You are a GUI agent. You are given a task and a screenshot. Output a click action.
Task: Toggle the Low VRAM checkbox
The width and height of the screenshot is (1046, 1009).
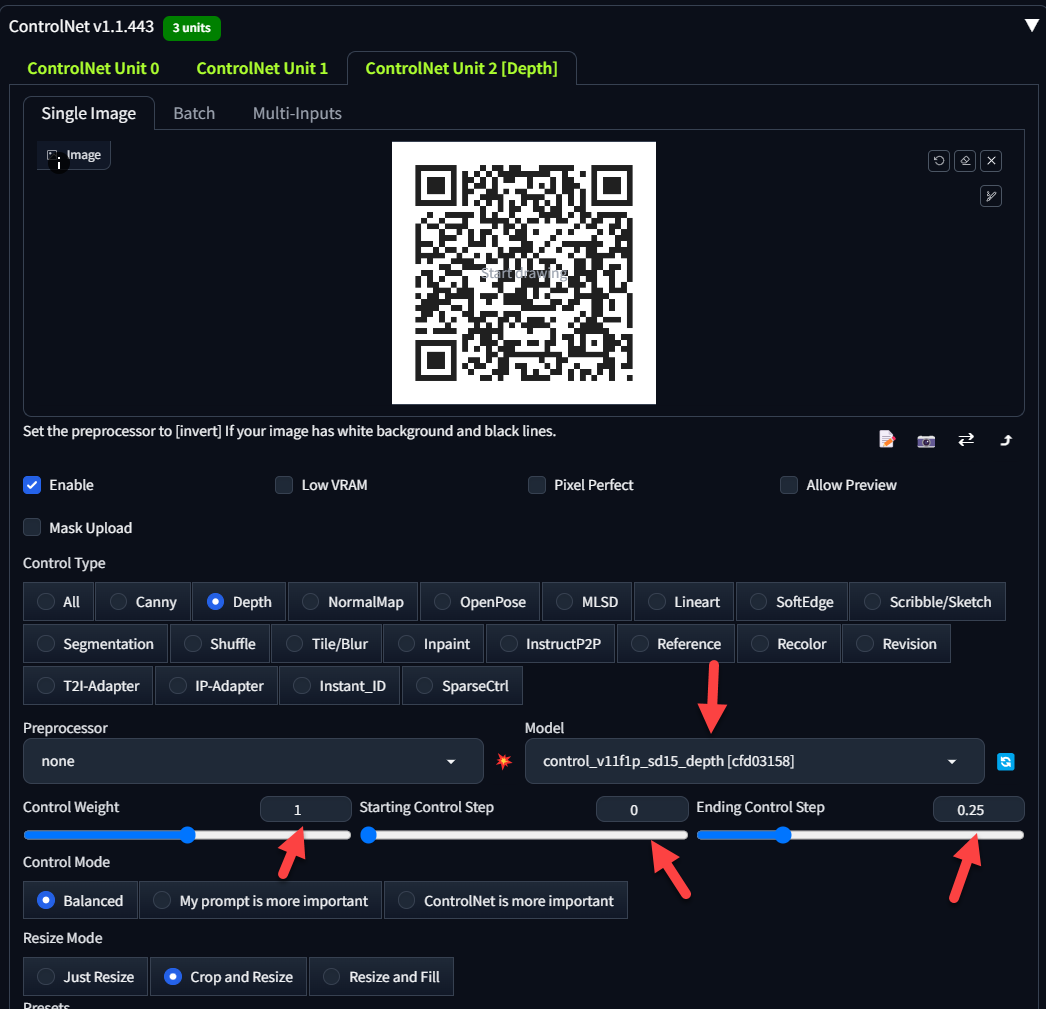click(284, 485)
